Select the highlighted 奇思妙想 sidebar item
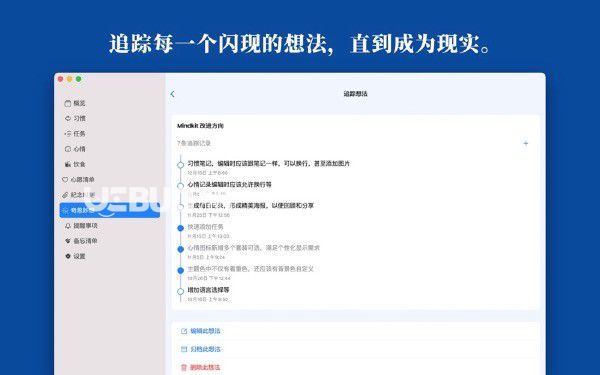The image size is (600, 375). [109, 210]
